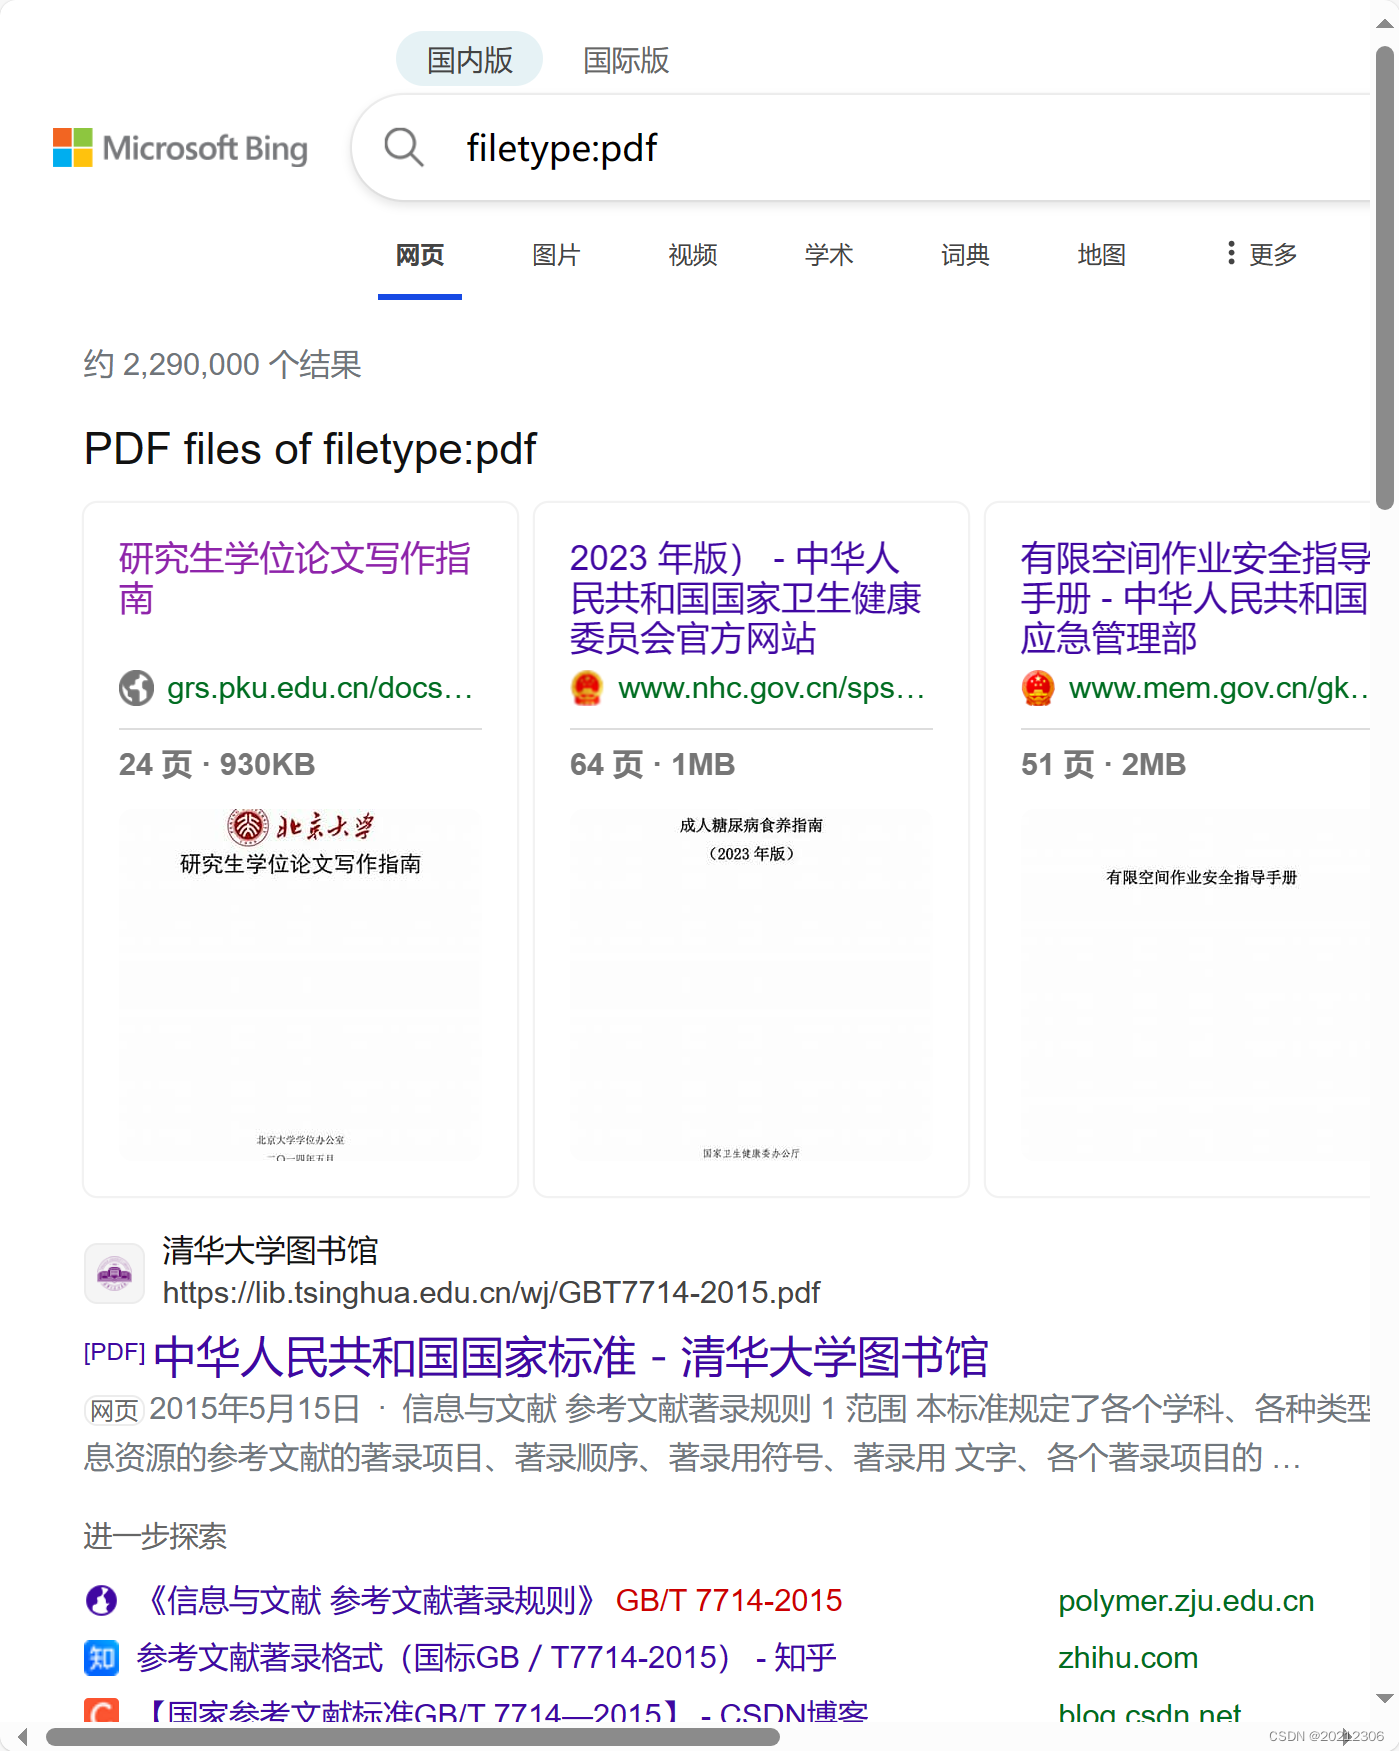The height and width of the screenshot is (1751, 1399).
Task: Open the 地图 tab
Action: [1101, 255]
